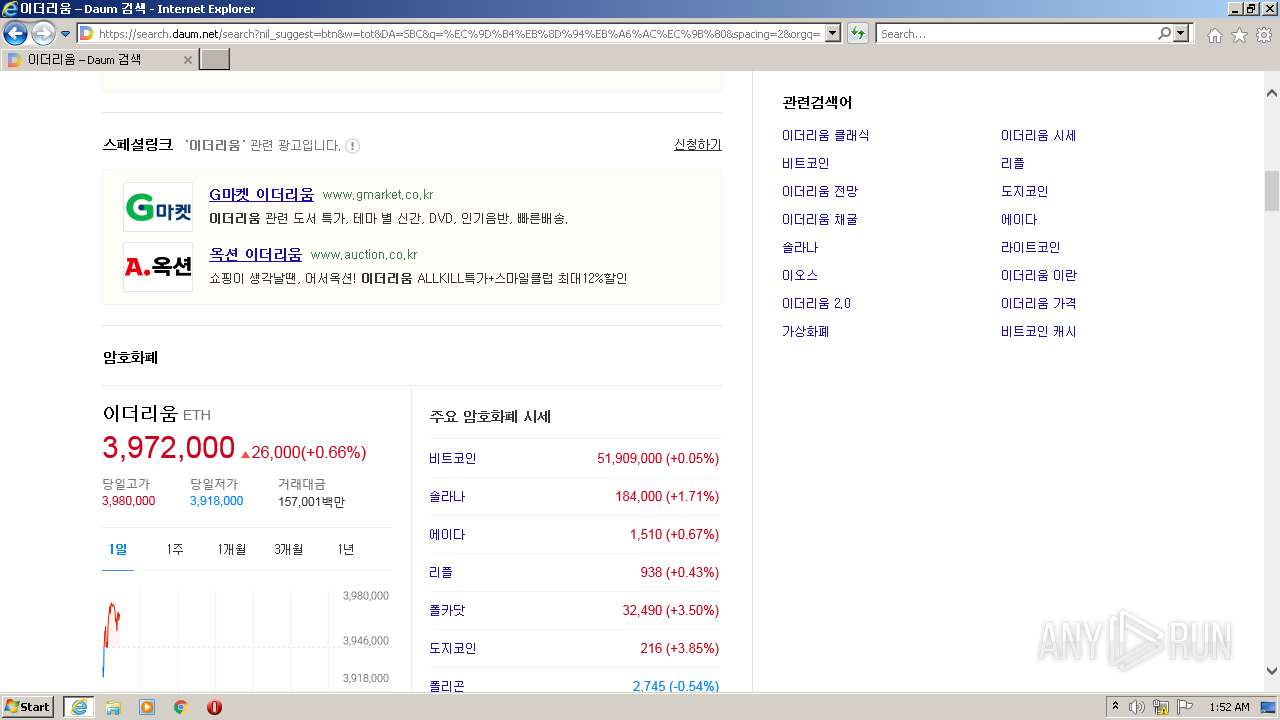Image resolution: width=1280 pixels, height=720 pixels.
Task: Open the media player taskbar icon
Action: (x=147, y=707)
